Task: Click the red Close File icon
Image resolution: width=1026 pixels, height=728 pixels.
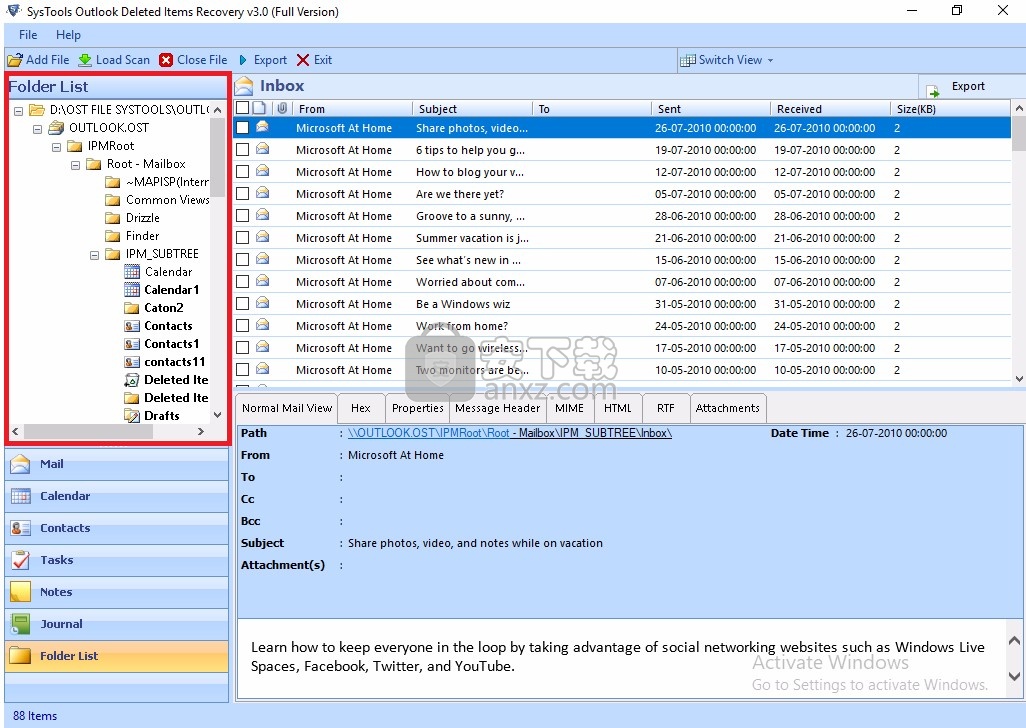Action: point(166,60)
